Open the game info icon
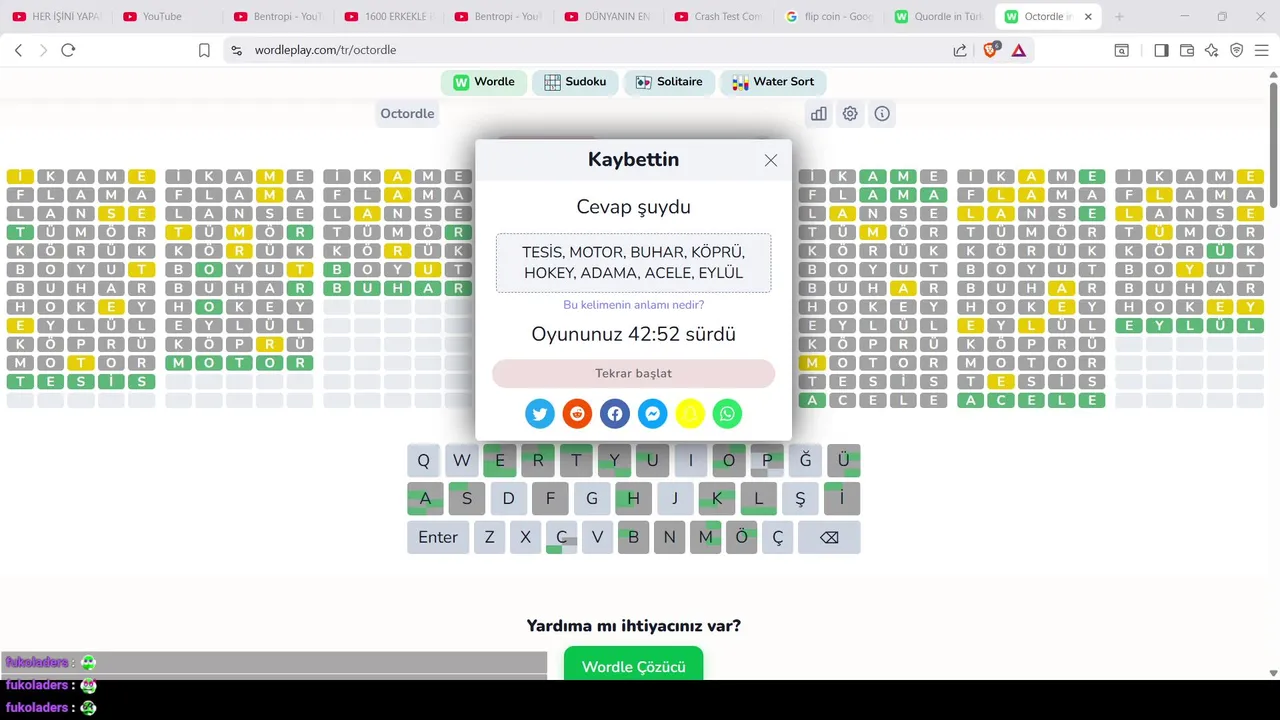Image resolution: width=1280 pixels, height=720 pixels. [x=882, y=114]
